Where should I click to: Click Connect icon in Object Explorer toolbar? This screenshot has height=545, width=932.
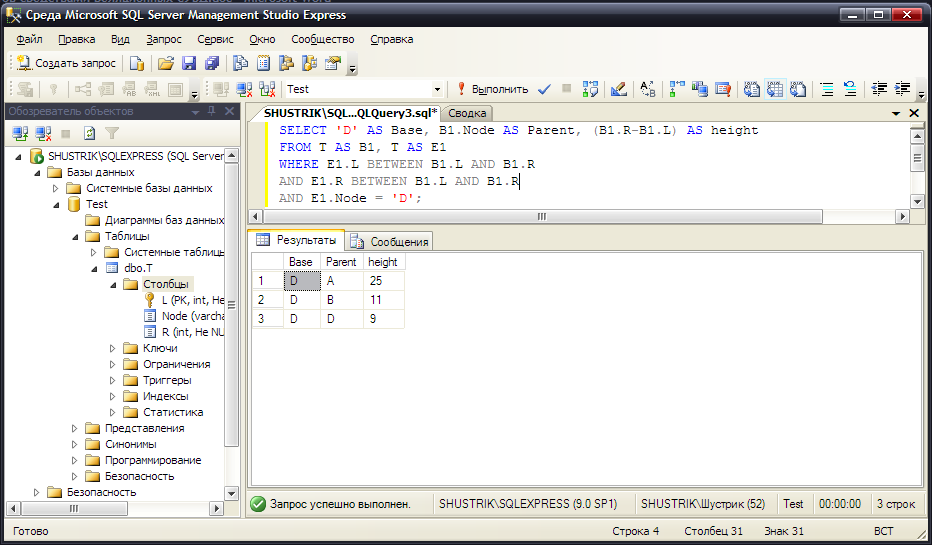point(20,133)
